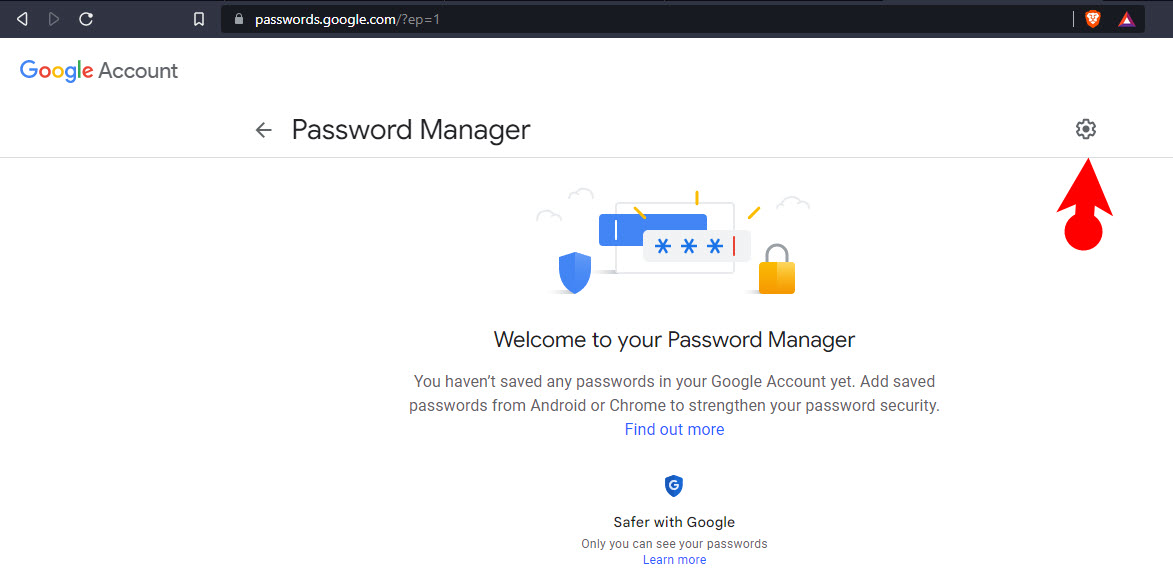Viewport: 1173px width, 585px height.
Task: Click the blue Google shield G icon
Action: [x=674, y=486]
